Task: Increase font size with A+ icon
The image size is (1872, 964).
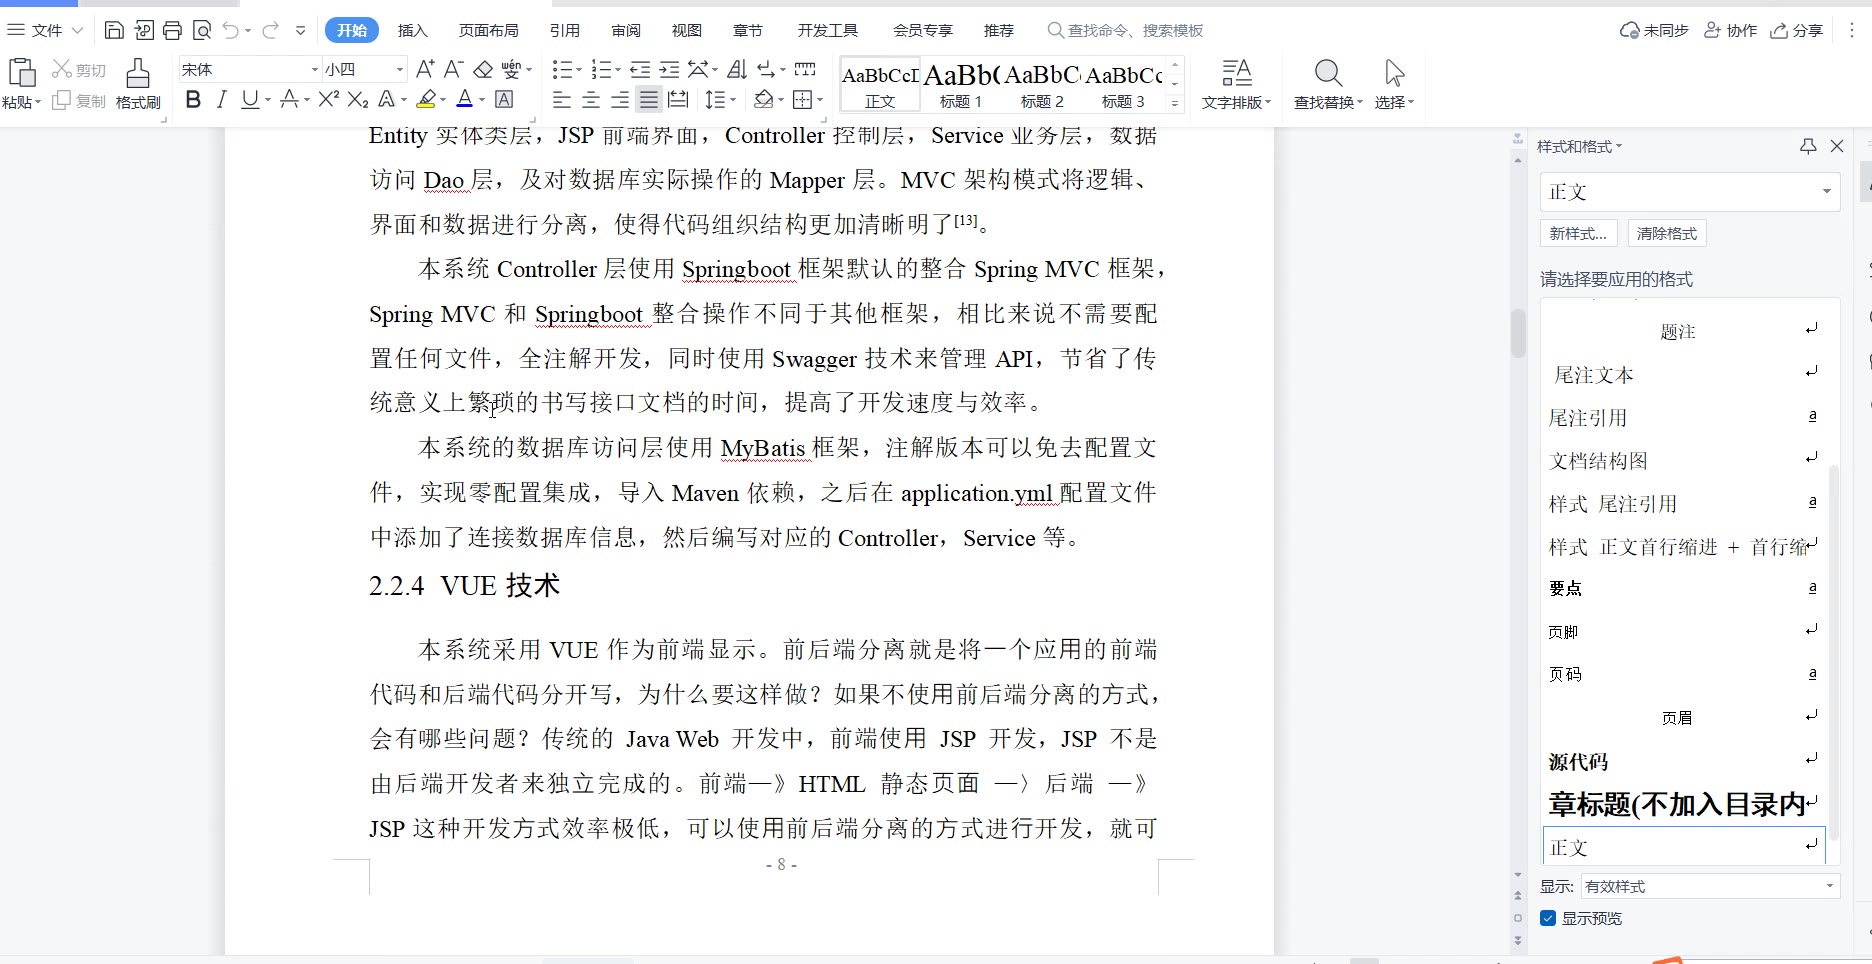Action: [x=425, y=69]
